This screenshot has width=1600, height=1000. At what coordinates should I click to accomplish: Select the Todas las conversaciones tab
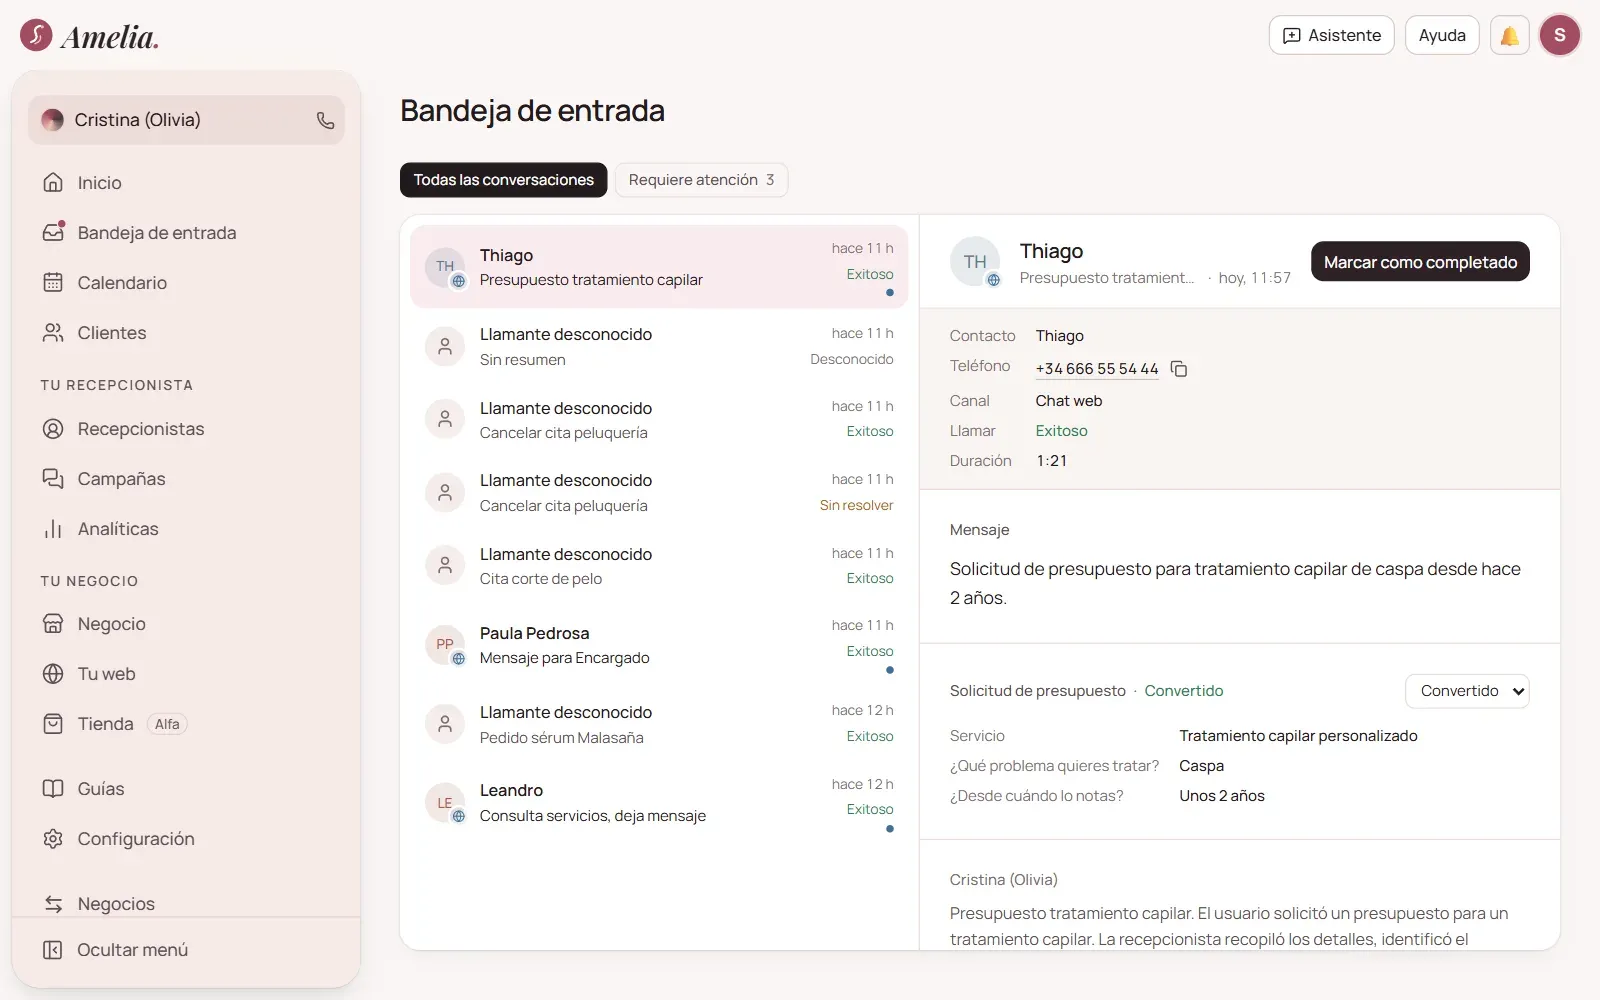pos(503,180)
